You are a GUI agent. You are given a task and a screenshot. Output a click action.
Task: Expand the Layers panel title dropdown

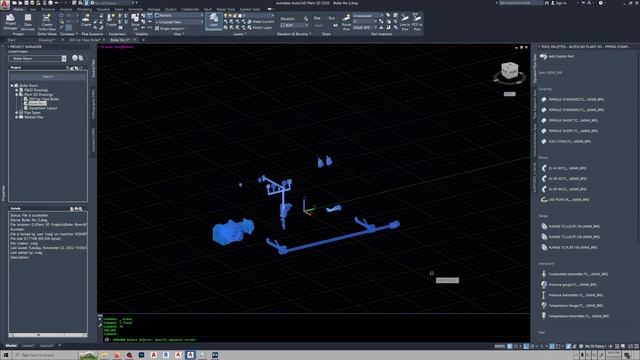point(240,34)
